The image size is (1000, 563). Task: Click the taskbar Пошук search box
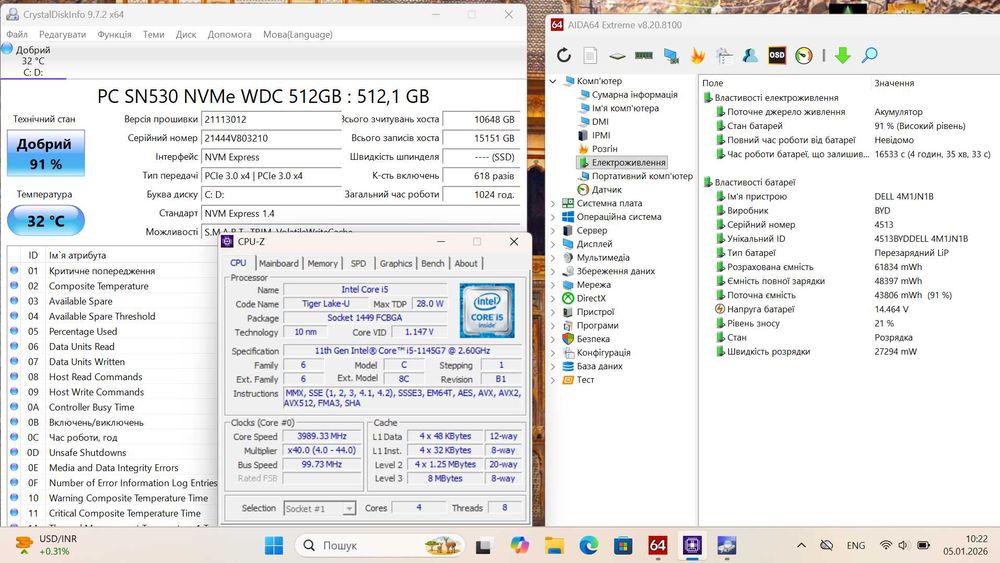click(x=381, y=545)
